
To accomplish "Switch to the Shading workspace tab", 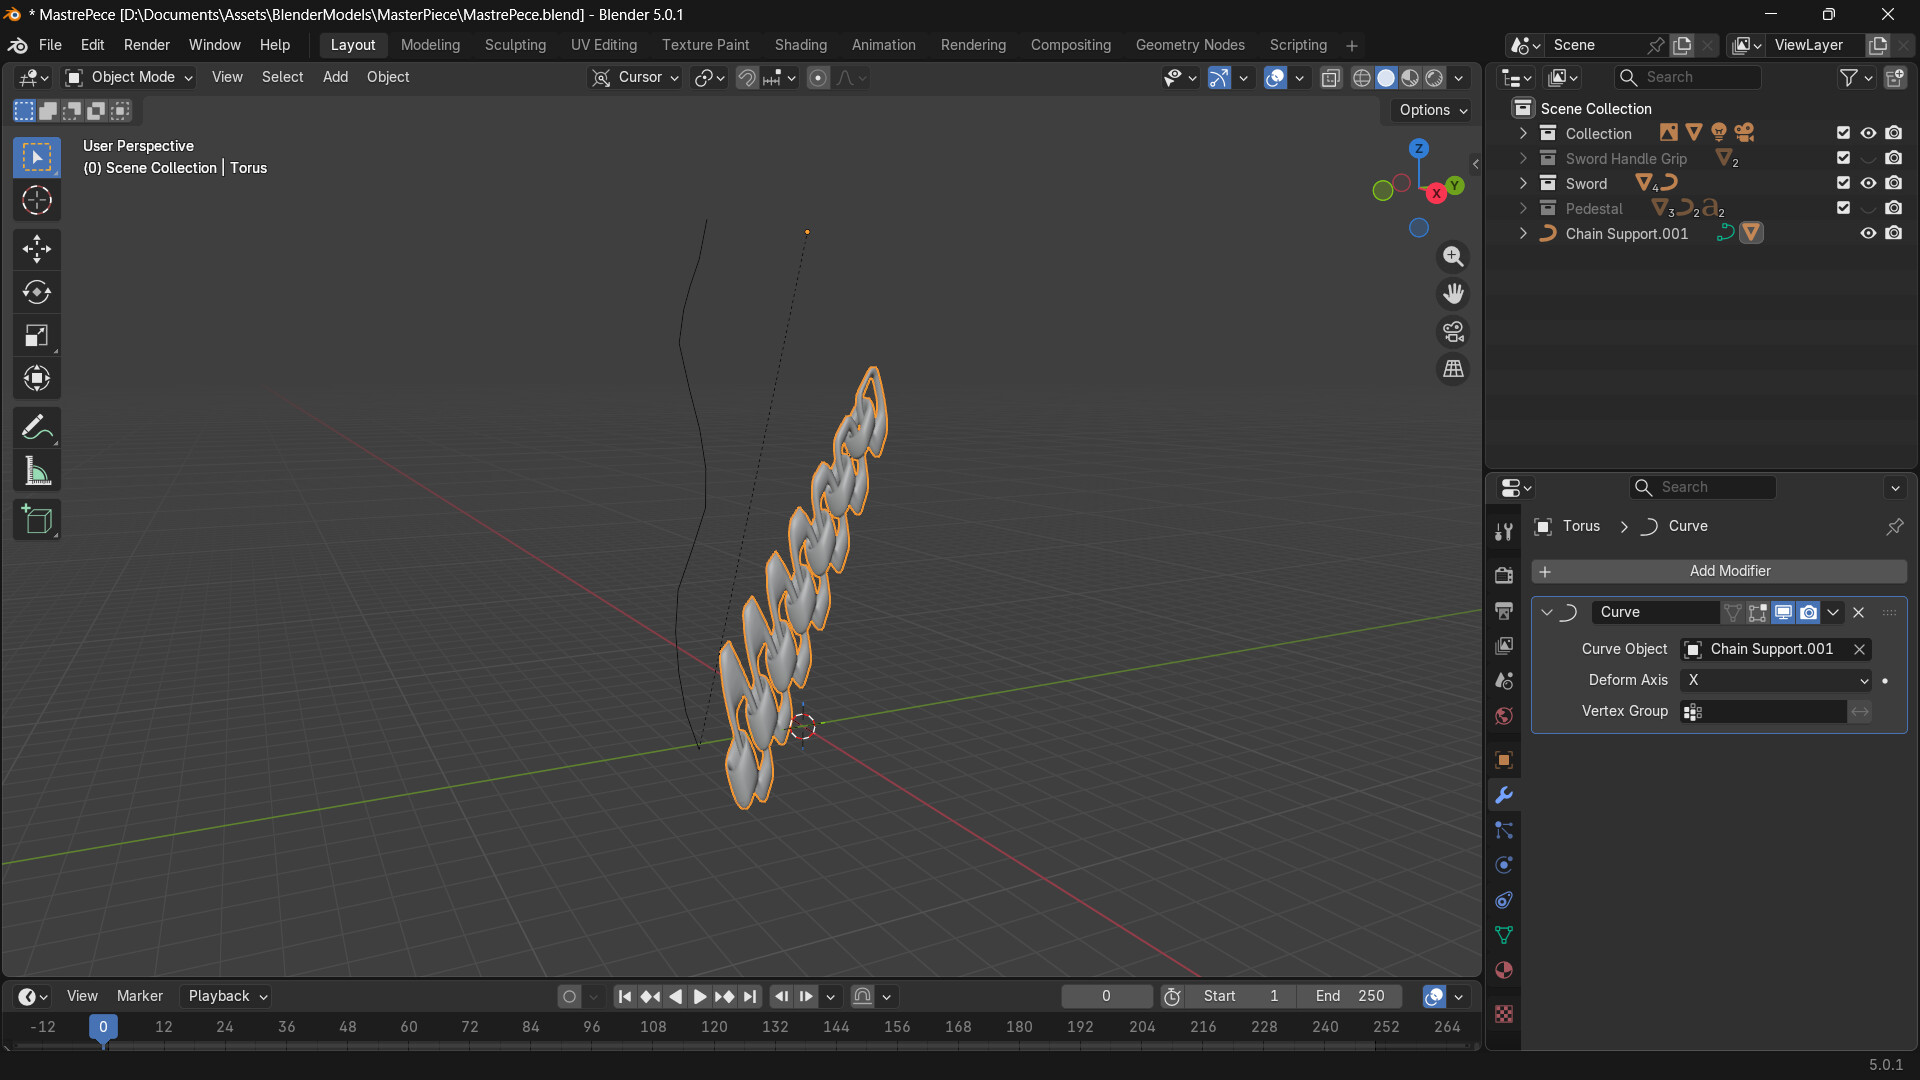I will click(x=800, y=45).
